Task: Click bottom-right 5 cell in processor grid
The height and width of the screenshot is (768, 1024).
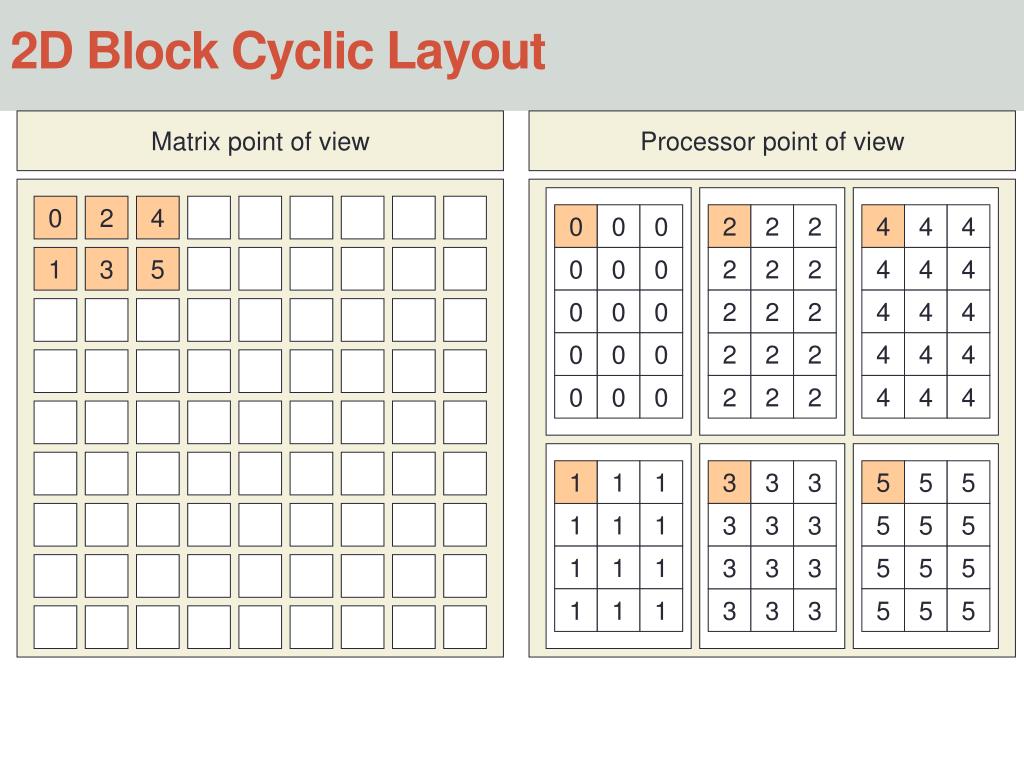Action: click(968, 611)
